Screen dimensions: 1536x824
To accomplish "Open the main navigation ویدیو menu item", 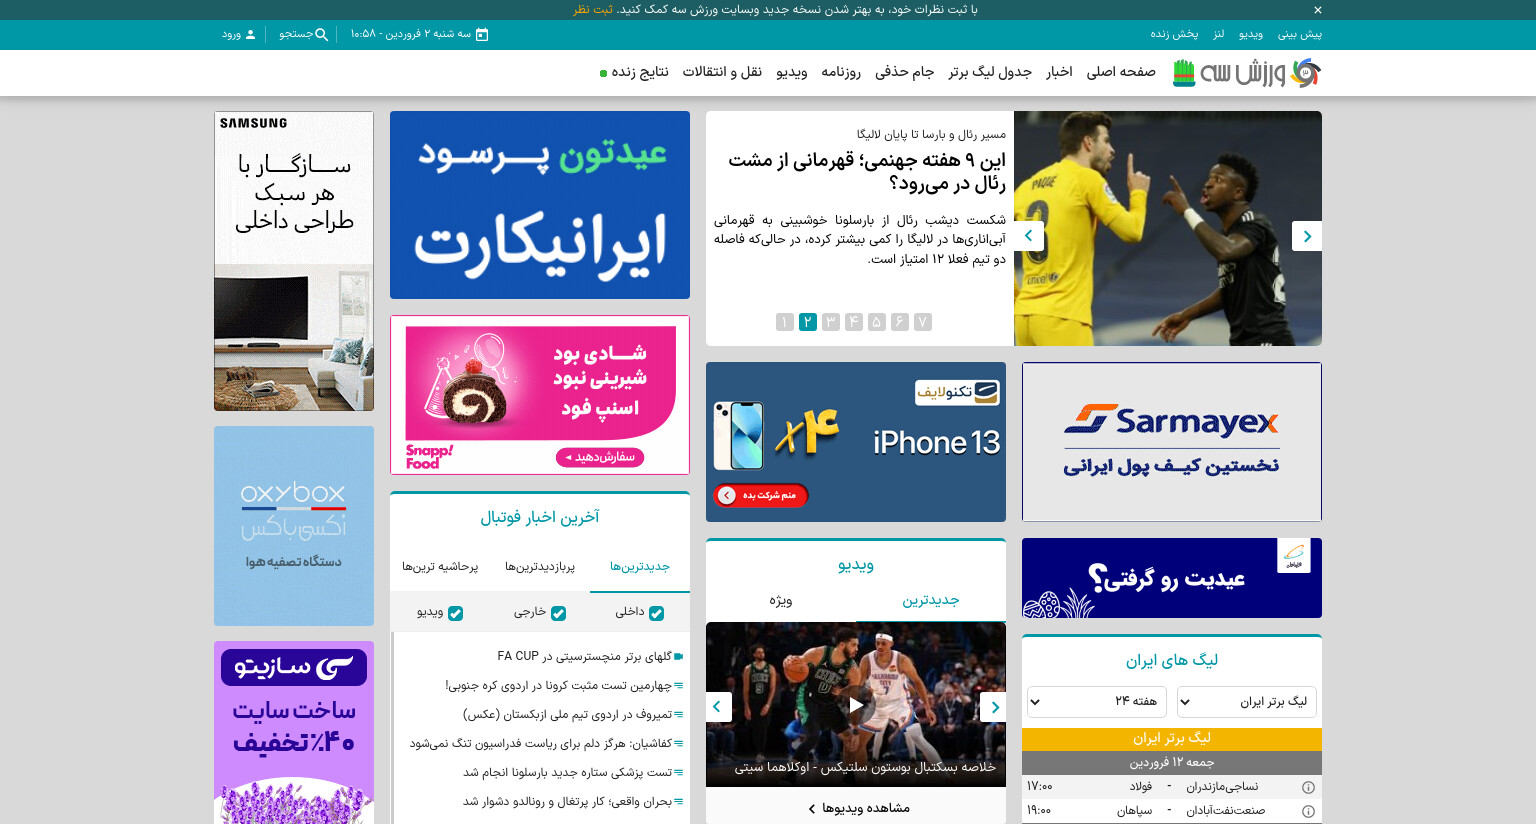I will coord(792,72).
